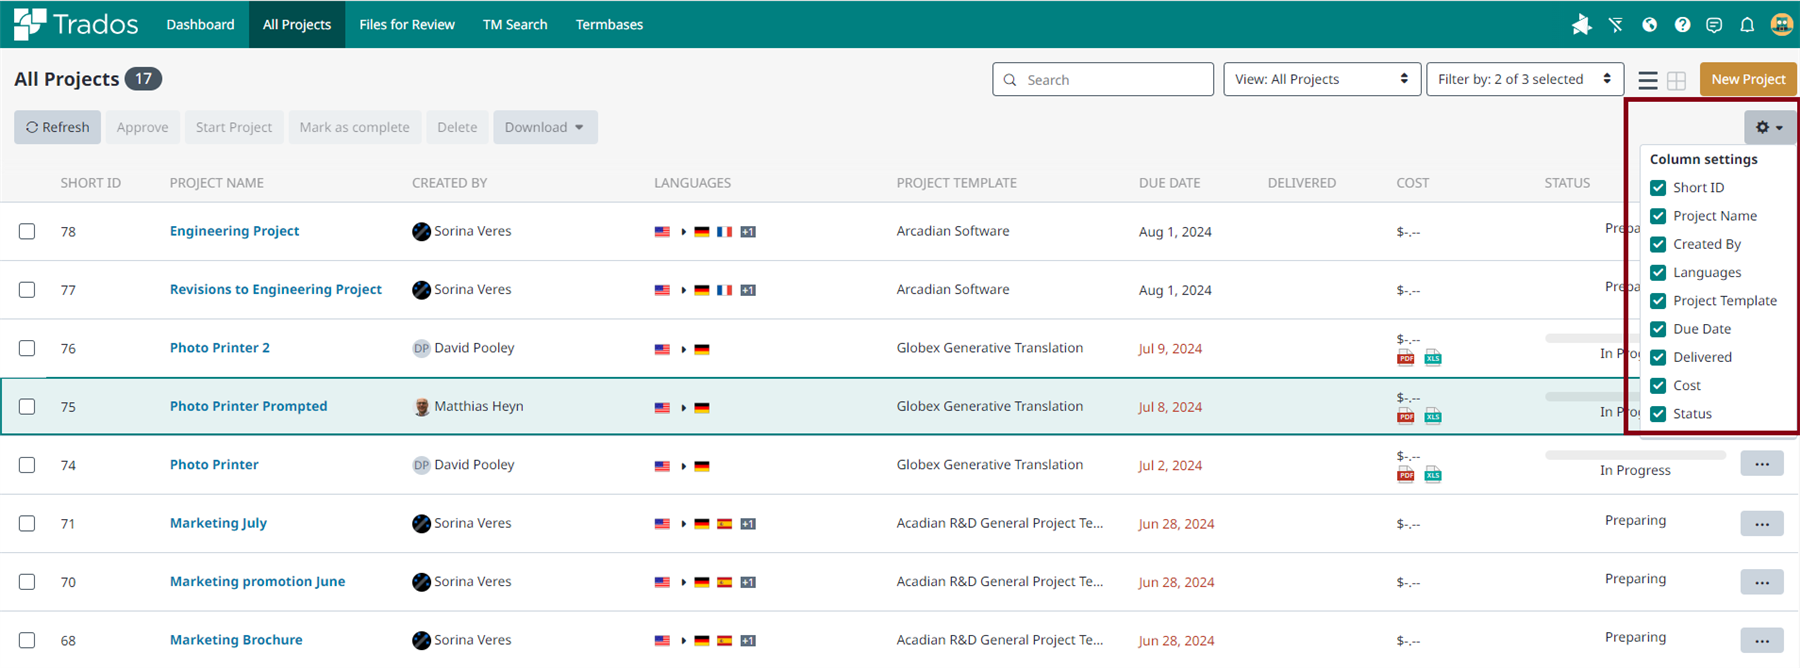Tick the checkbox for project 71
Screen dimensions: 1800x668
click(x=27, y=524)
